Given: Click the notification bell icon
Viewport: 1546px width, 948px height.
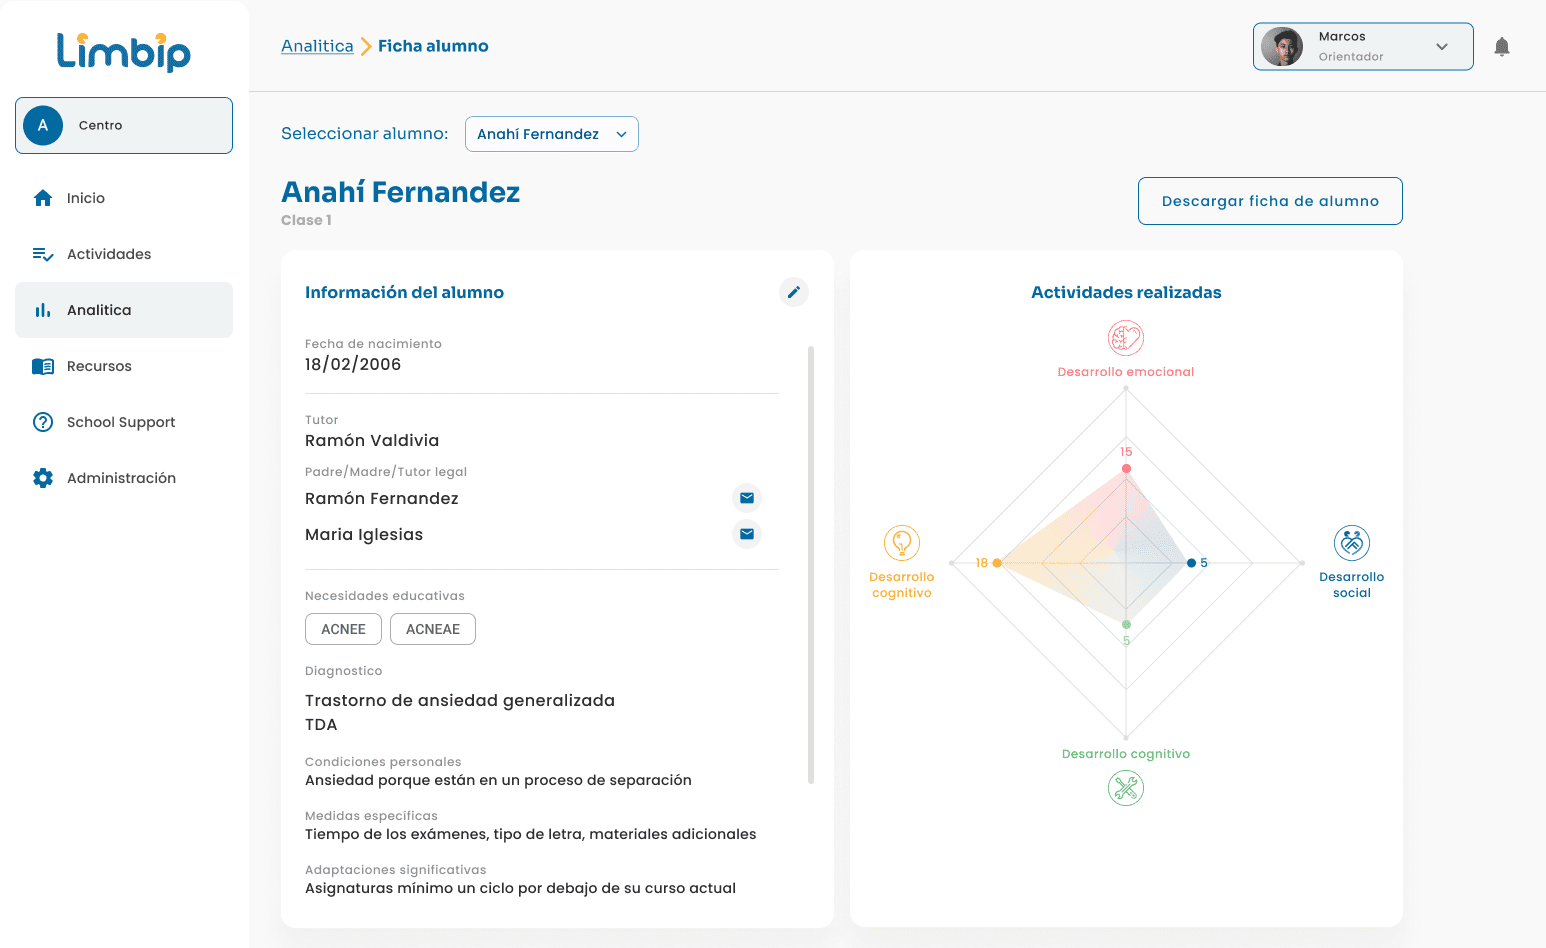Looking at the screenshot, I should coord(1501,47).
